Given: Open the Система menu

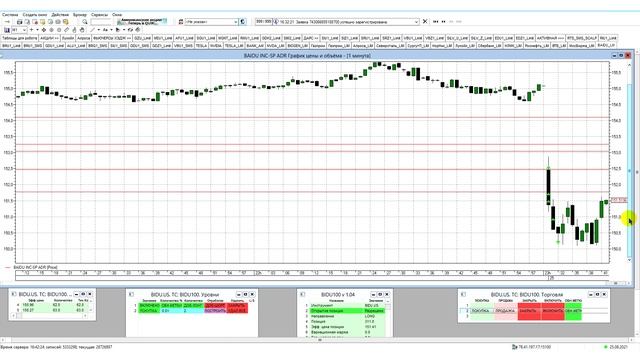Looking at the screenshot, I should (10, 15).
